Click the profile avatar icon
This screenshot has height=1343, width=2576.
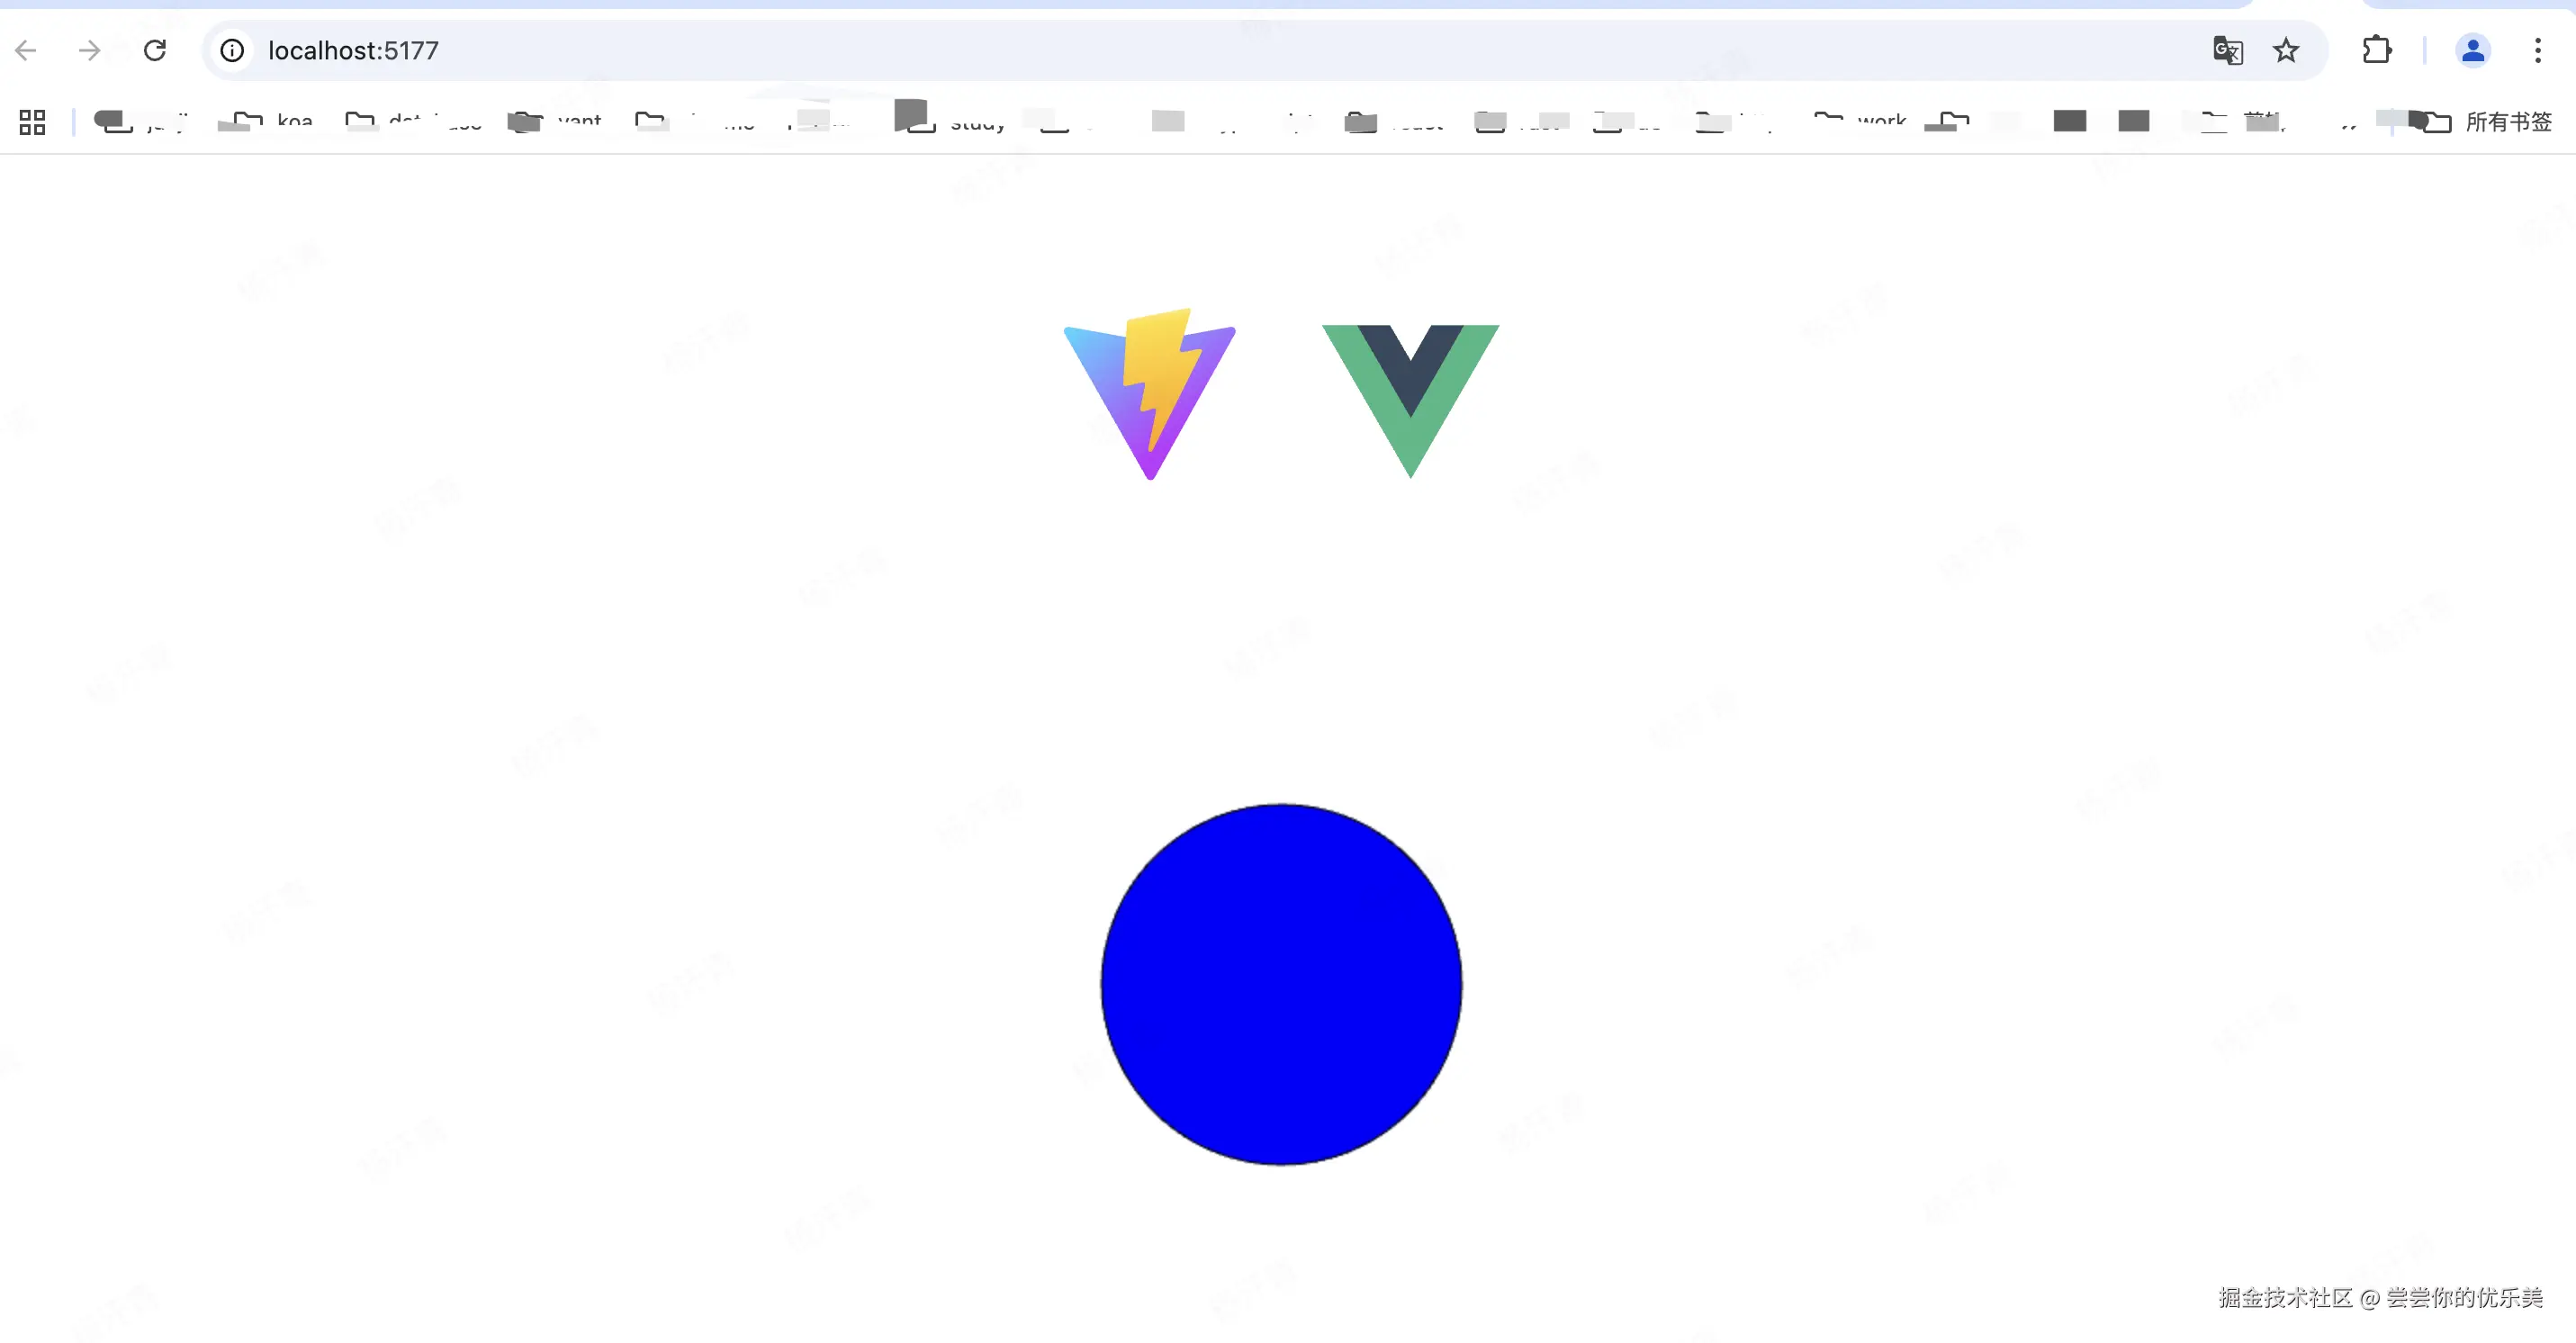click(x=2472, y=50)
